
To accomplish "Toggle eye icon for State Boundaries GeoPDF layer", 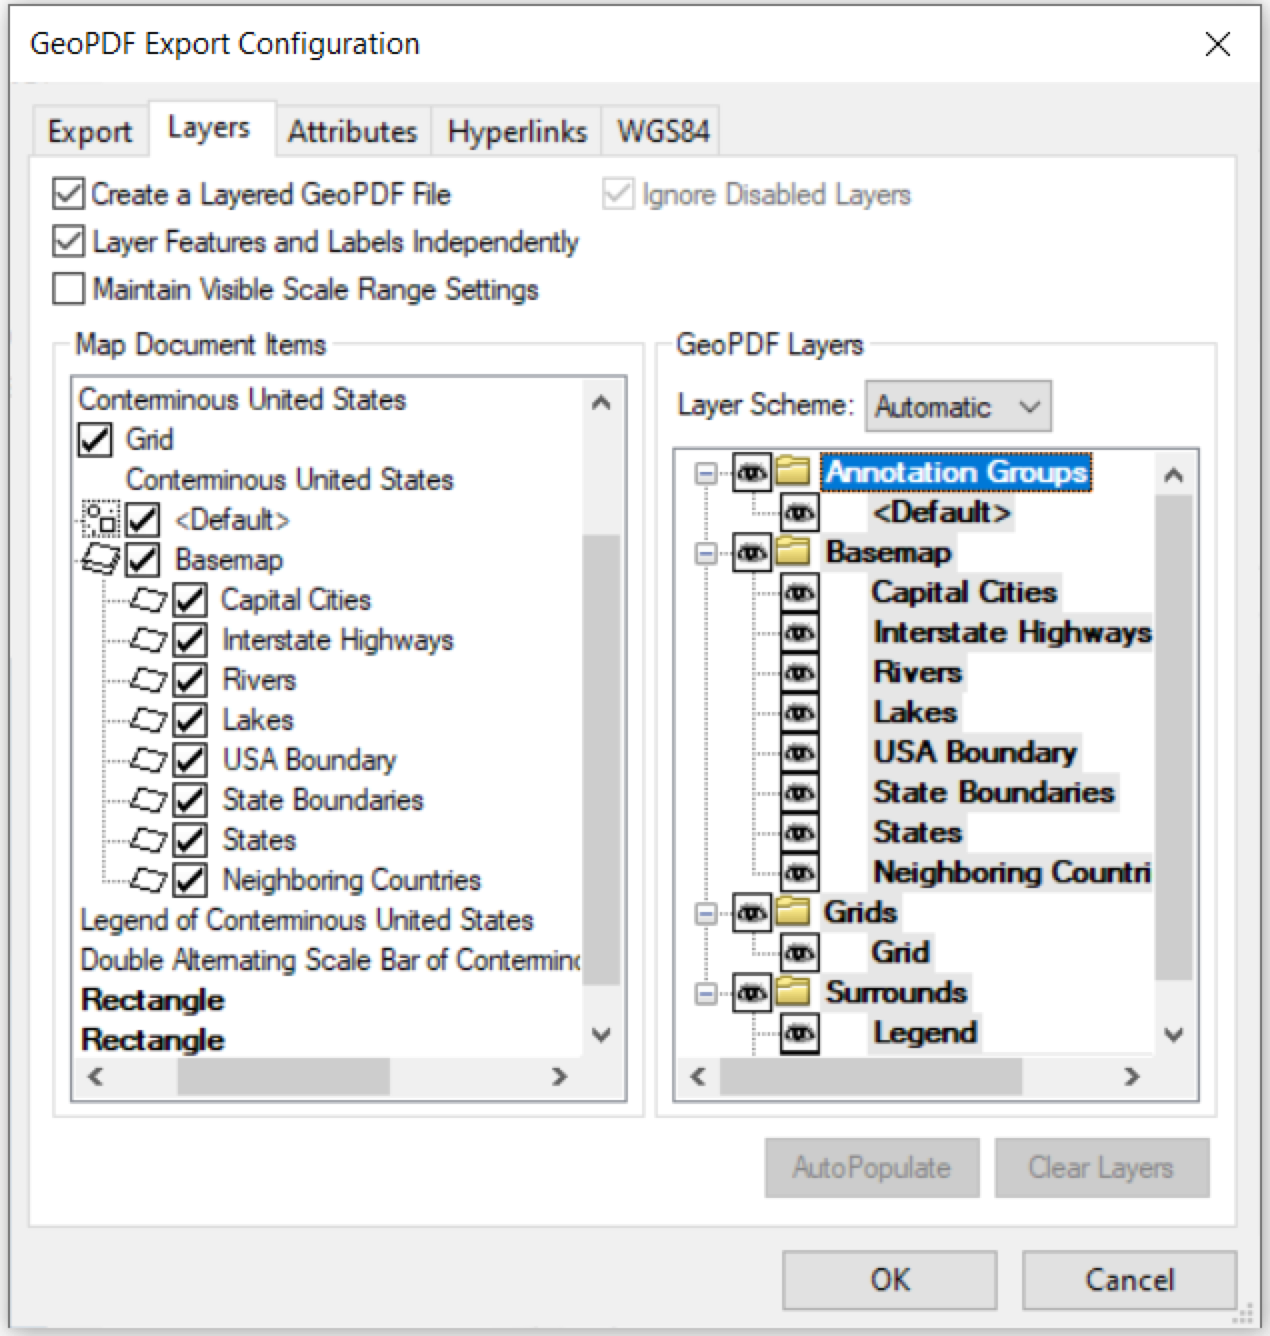I will coord(799,792).
